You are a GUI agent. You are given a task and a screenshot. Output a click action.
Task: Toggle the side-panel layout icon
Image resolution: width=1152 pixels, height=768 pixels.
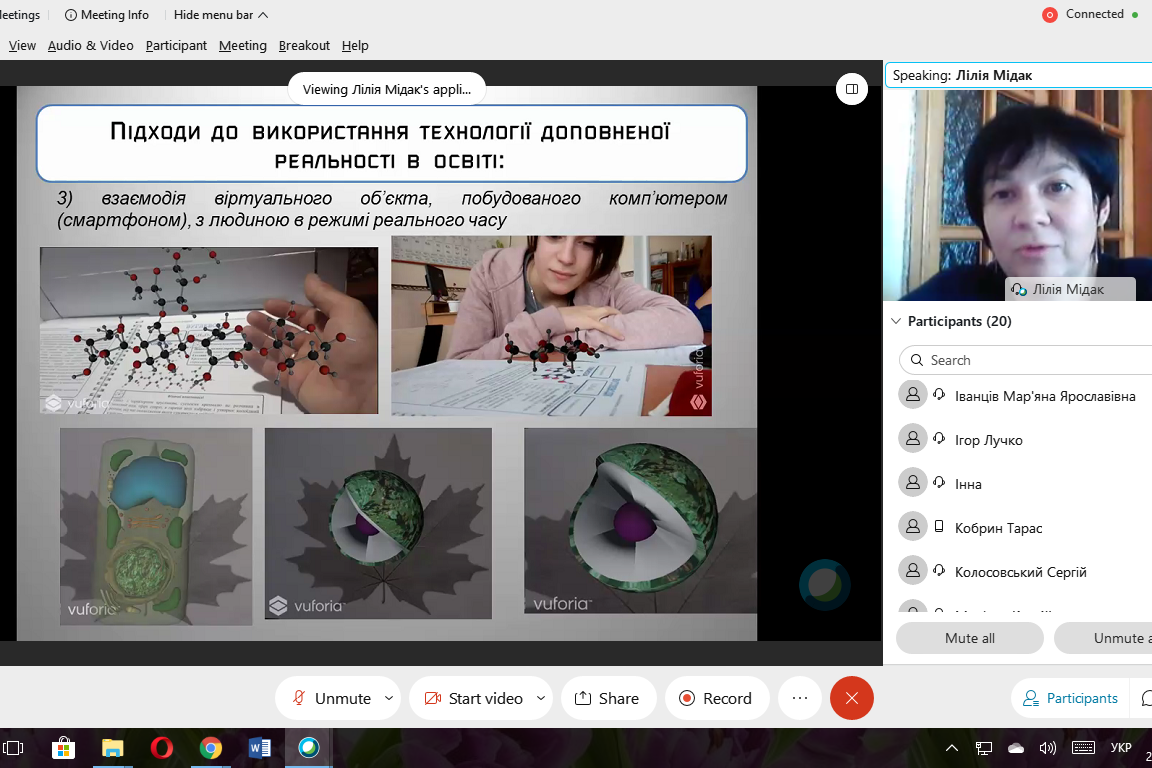point(851,89)
